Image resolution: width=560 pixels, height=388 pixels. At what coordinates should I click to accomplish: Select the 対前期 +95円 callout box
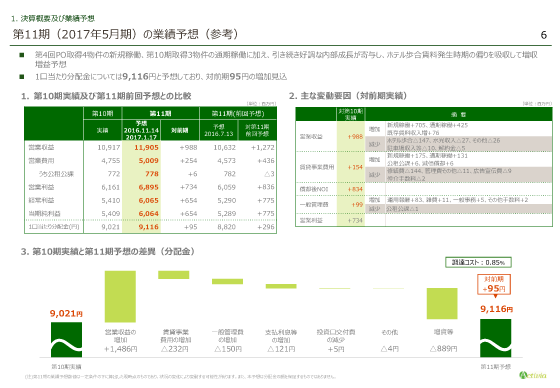point(494,284)
